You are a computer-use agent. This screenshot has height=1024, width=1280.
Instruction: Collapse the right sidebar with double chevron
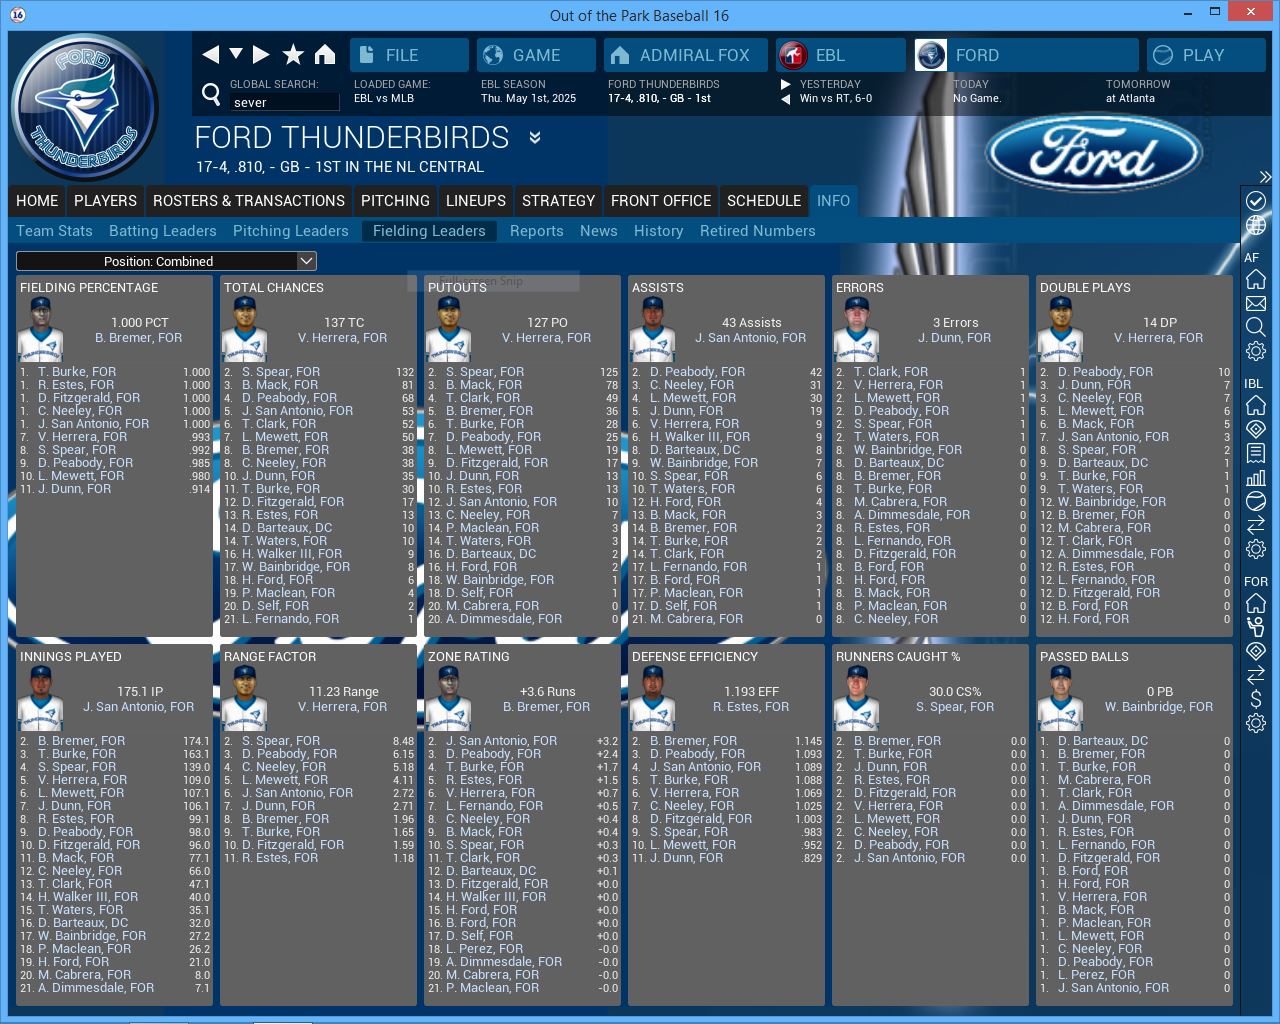[x=1265, y=177]
